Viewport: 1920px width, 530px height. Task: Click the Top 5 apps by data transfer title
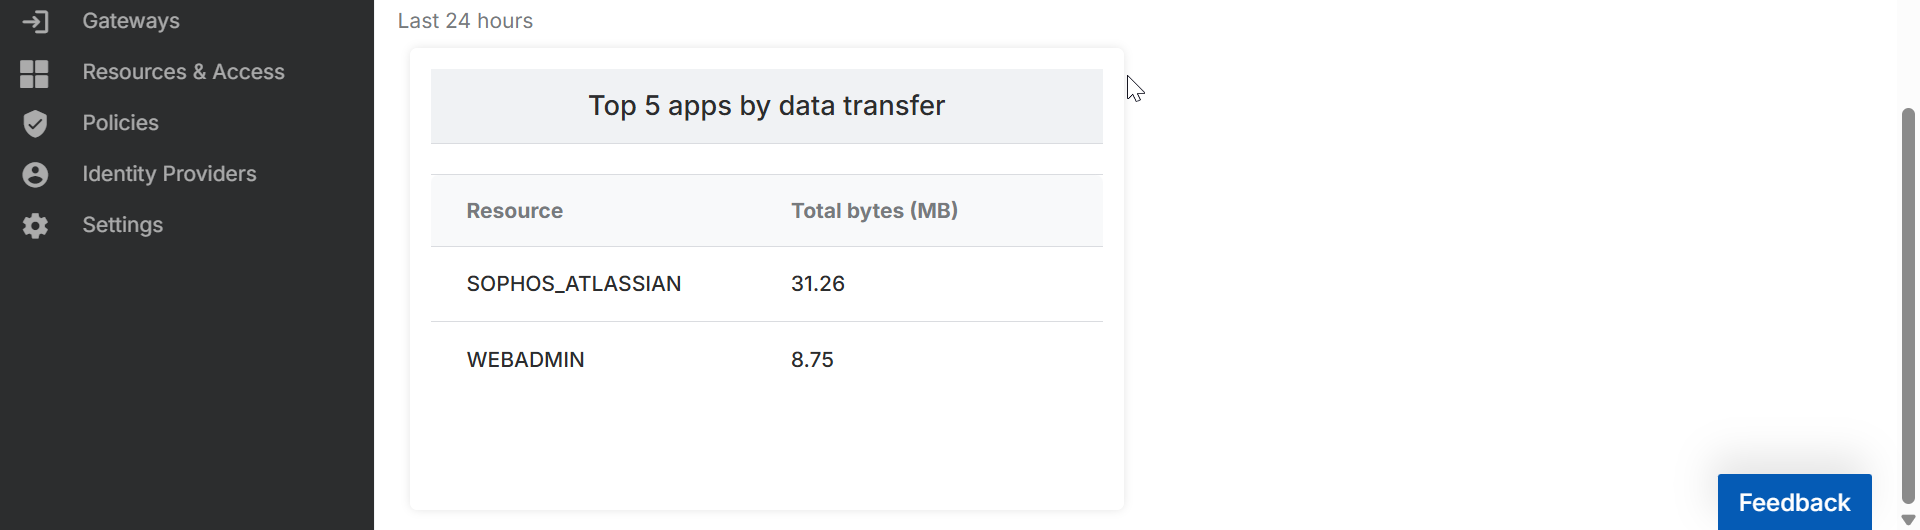pyautogui.click(x=766, y=106)
